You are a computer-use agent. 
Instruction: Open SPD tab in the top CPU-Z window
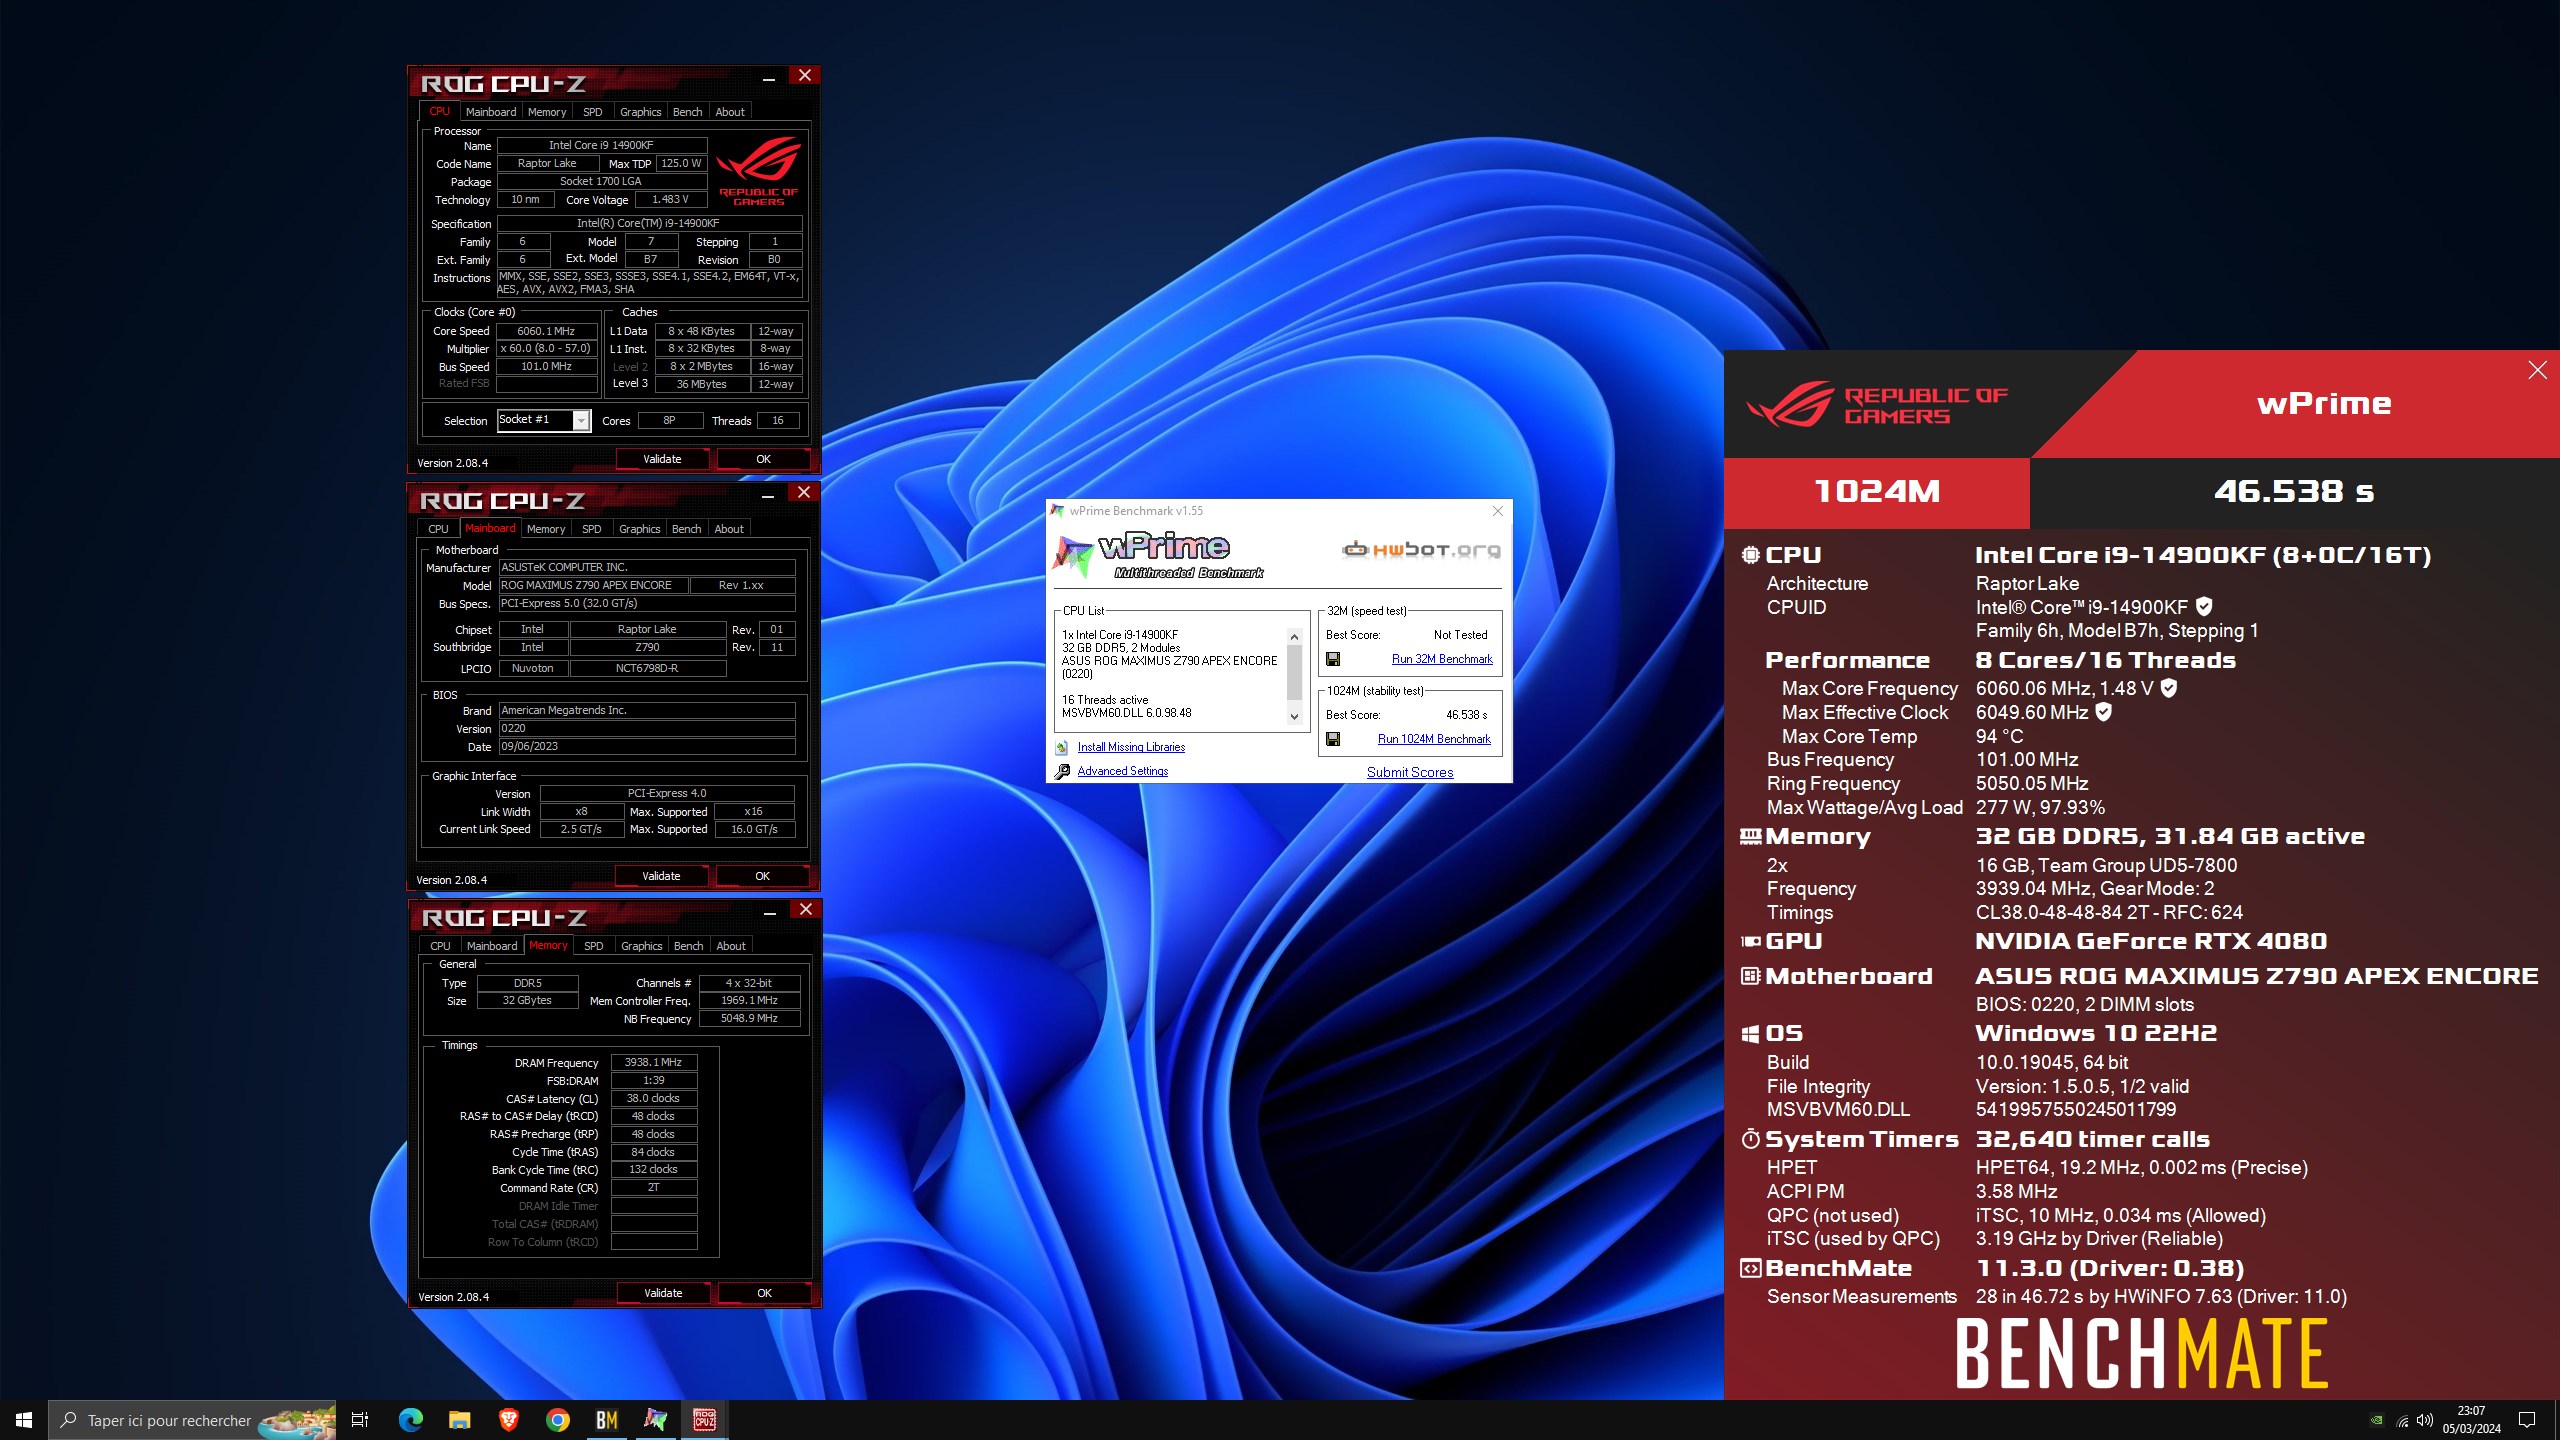pyautogui.click(x=592, y=112)
